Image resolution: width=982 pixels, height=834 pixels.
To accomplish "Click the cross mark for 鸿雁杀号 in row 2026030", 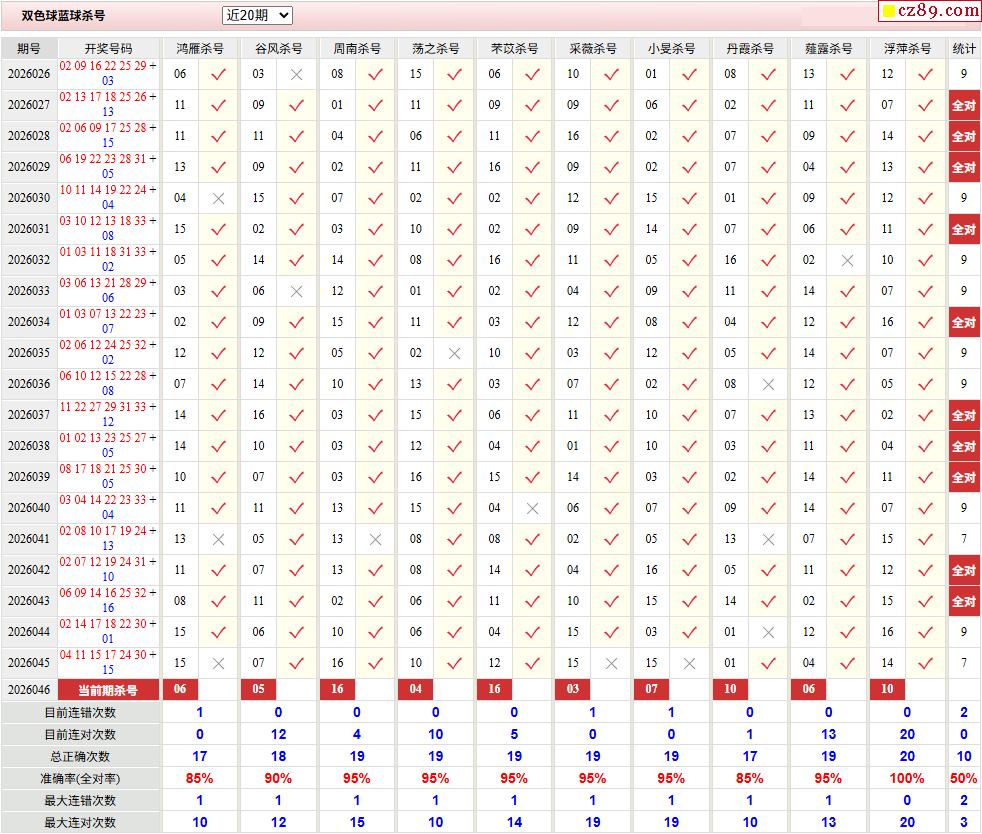I will pos(218,198).
